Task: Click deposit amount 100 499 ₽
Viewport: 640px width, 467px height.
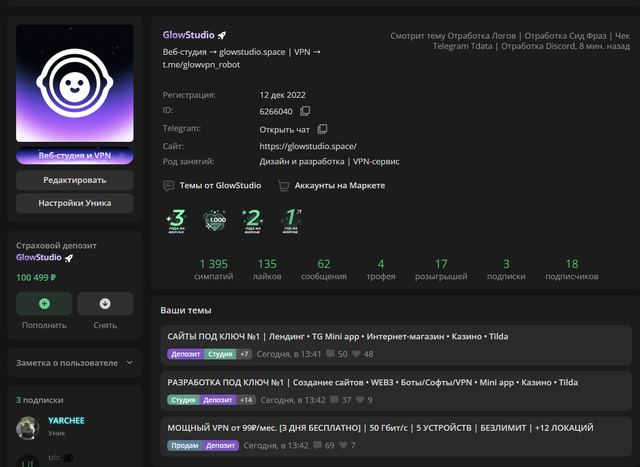Action: tap(36, 278)
